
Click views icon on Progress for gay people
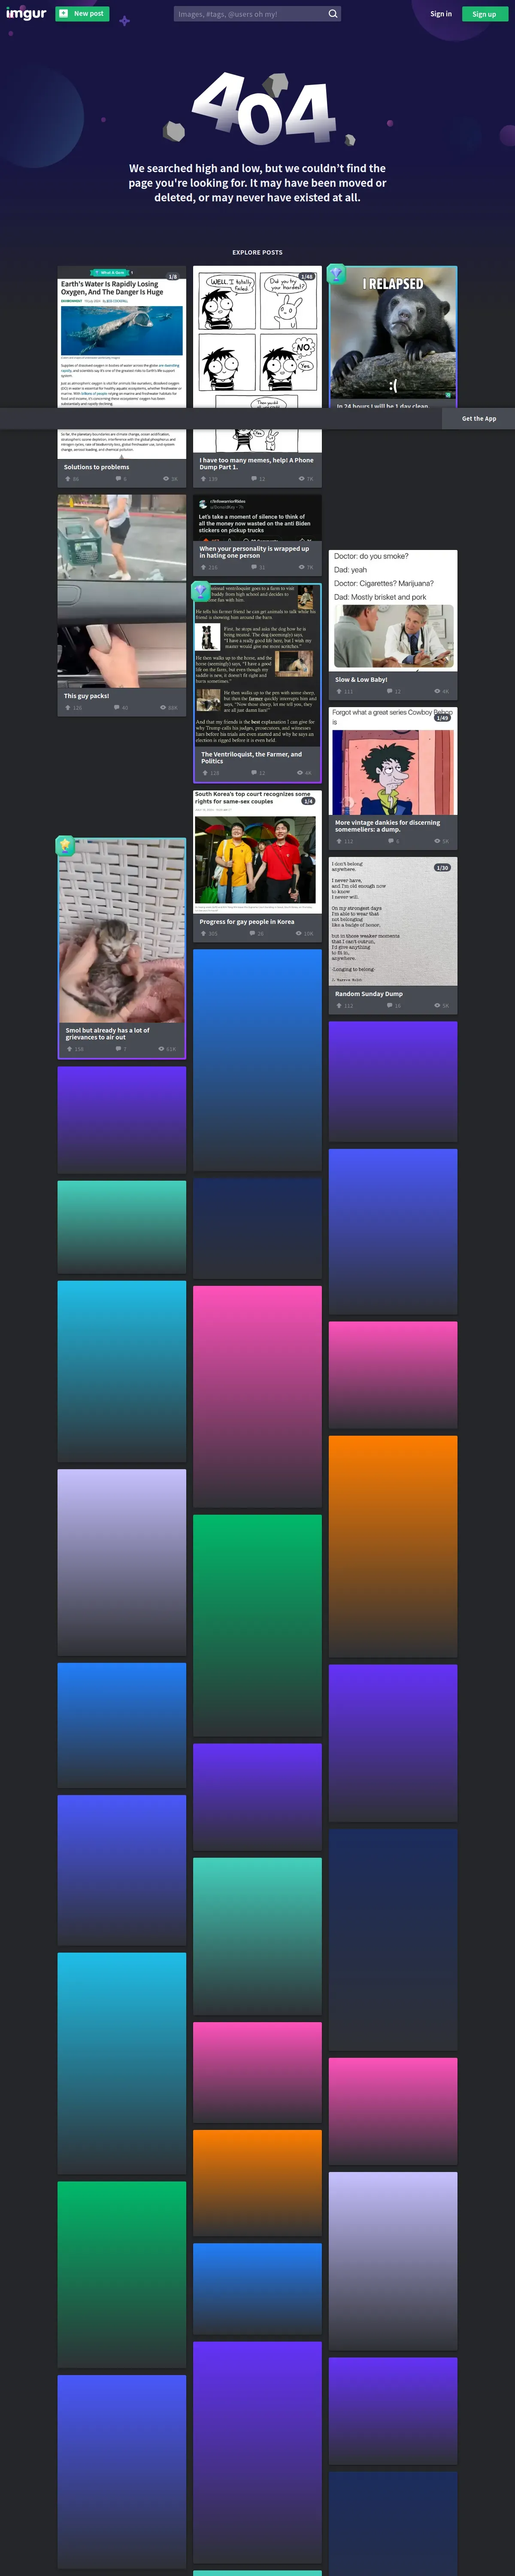pyautogui.click(x=299, y=933)
